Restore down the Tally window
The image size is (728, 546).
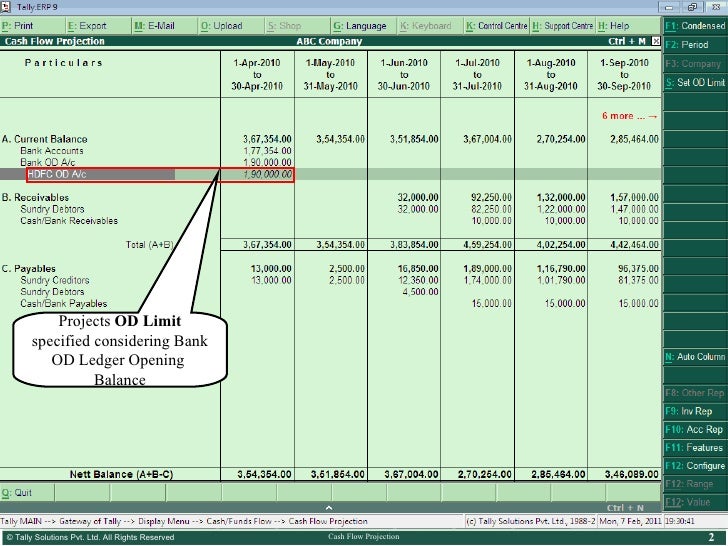click(692, 7)
